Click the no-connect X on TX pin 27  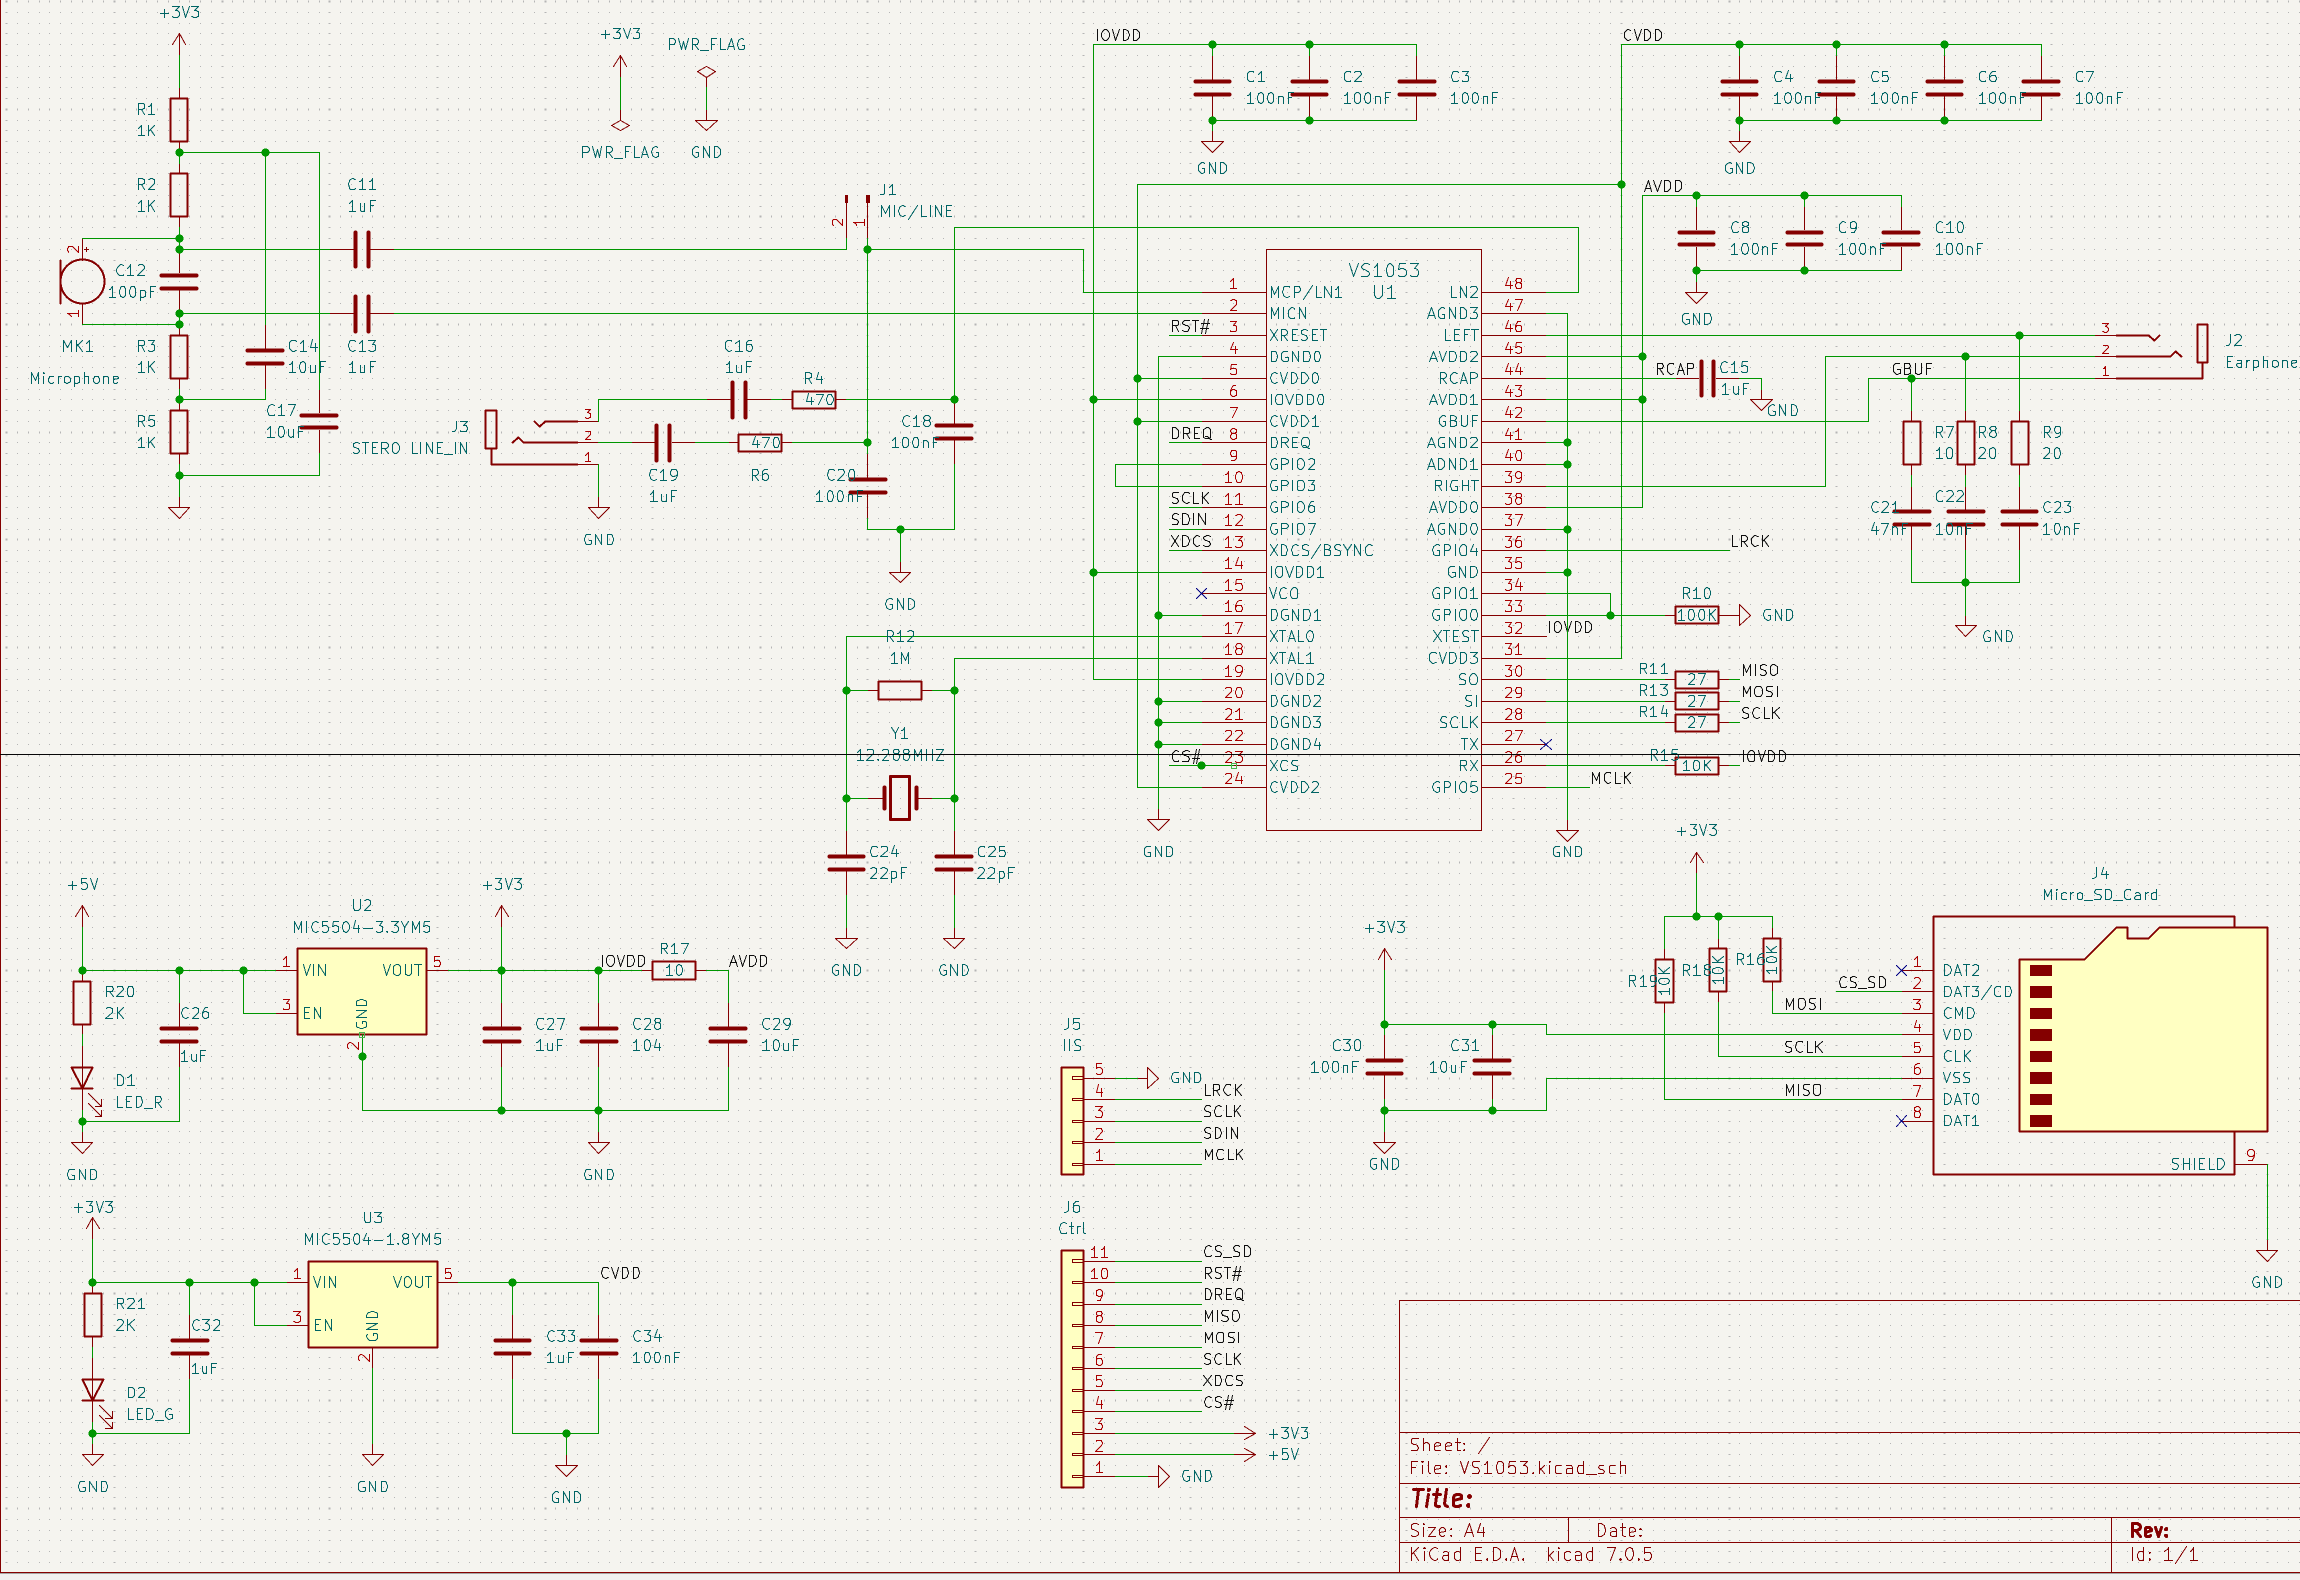point(1546,744)
